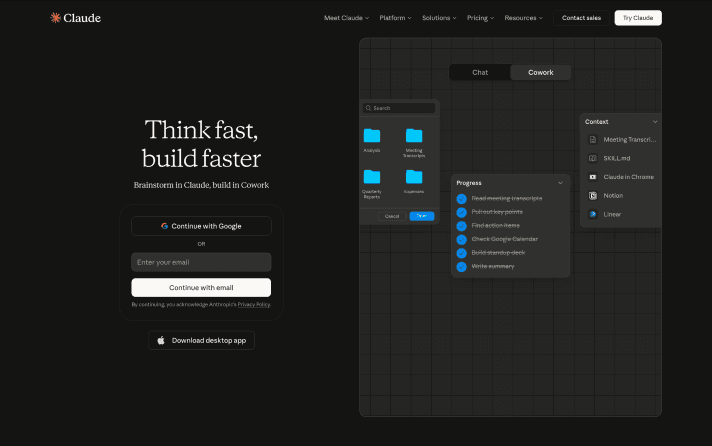Image resolution: width=712 pixels, height=446 pixels.
Task: Click Cancel in the file picker
Action: click(x=392, y=216)
